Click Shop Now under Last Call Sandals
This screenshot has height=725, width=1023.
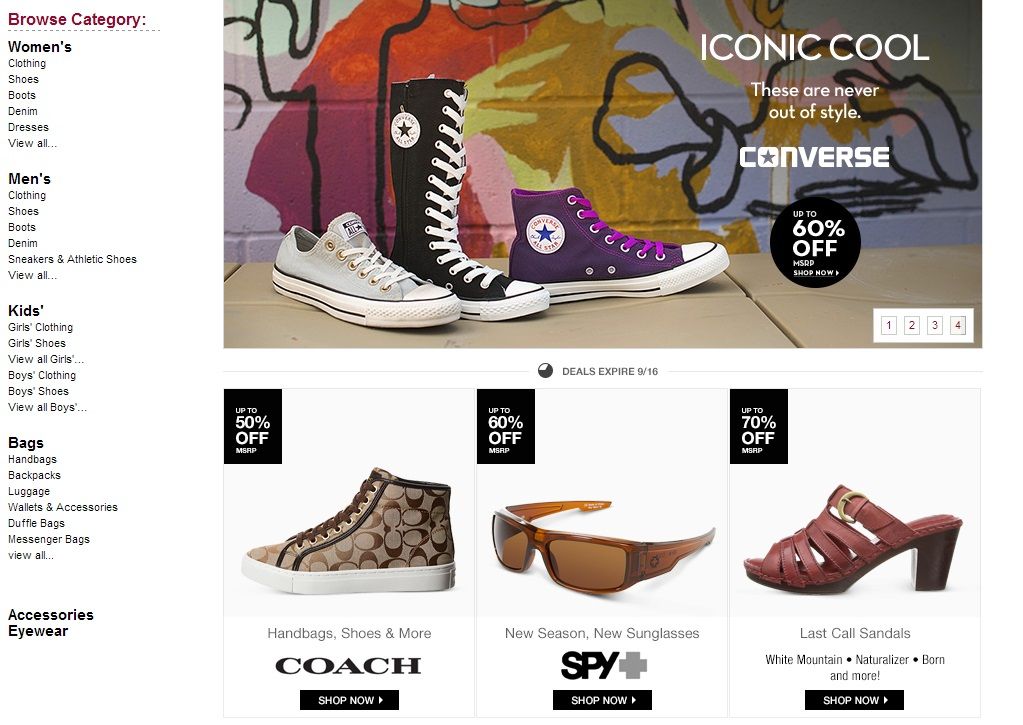point(855,700)
